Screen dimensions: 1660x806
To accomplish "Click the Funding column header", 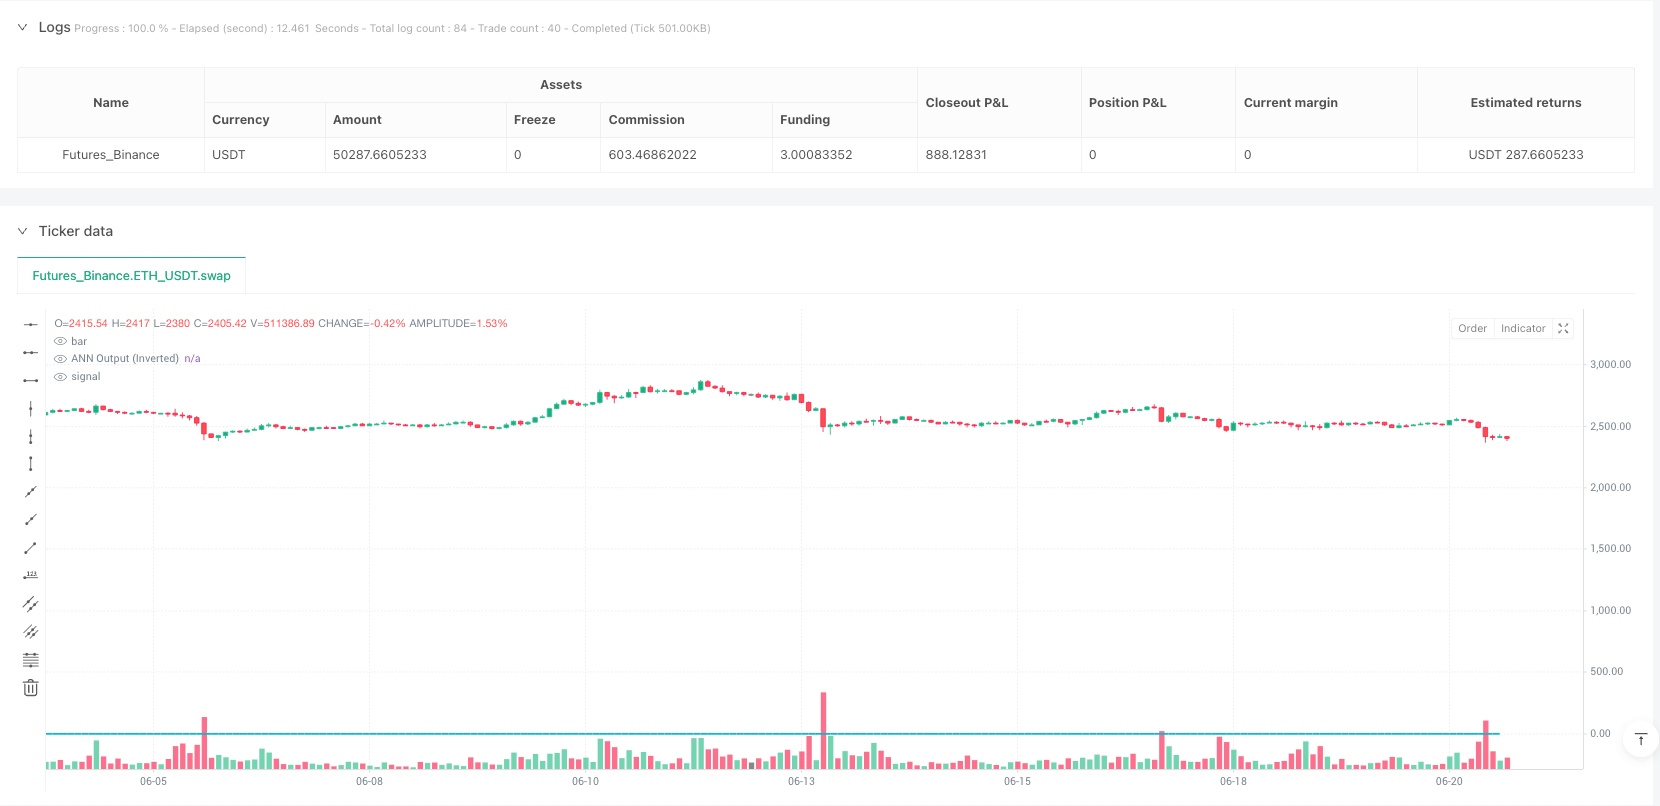I will pyautogui.click(x=845, y=120).
